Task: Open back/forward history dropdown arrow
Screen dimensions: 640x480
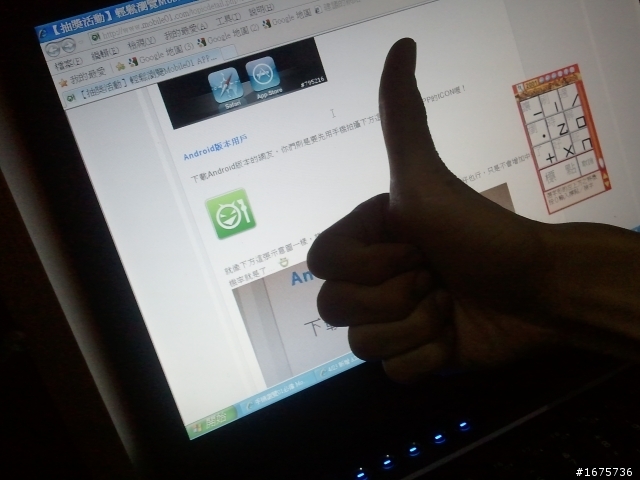Action: click(x=80, y=42)
